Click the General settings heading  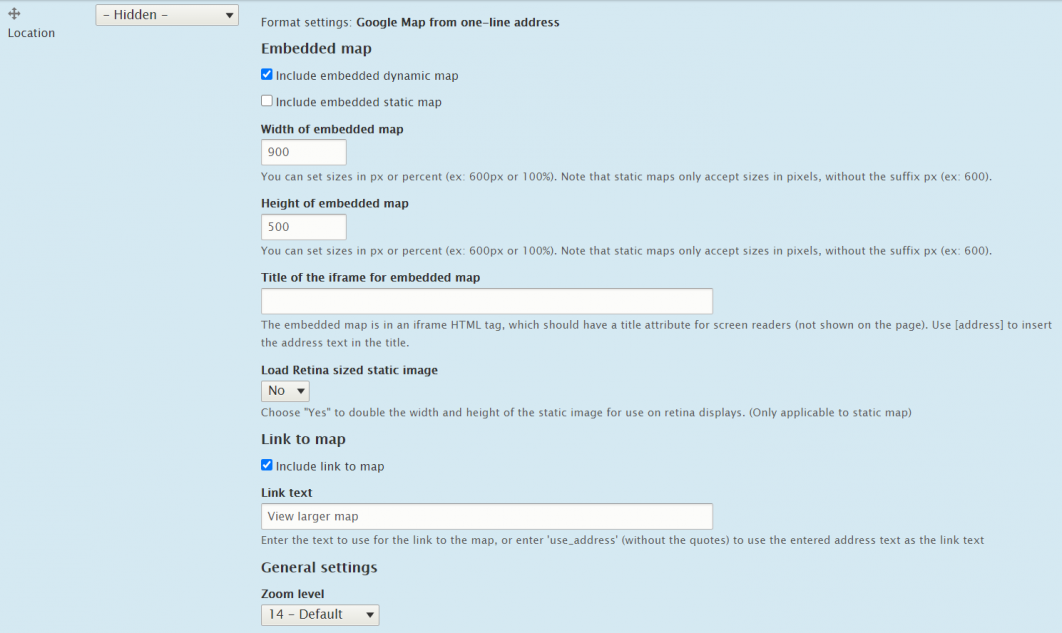tap(318, 567)
